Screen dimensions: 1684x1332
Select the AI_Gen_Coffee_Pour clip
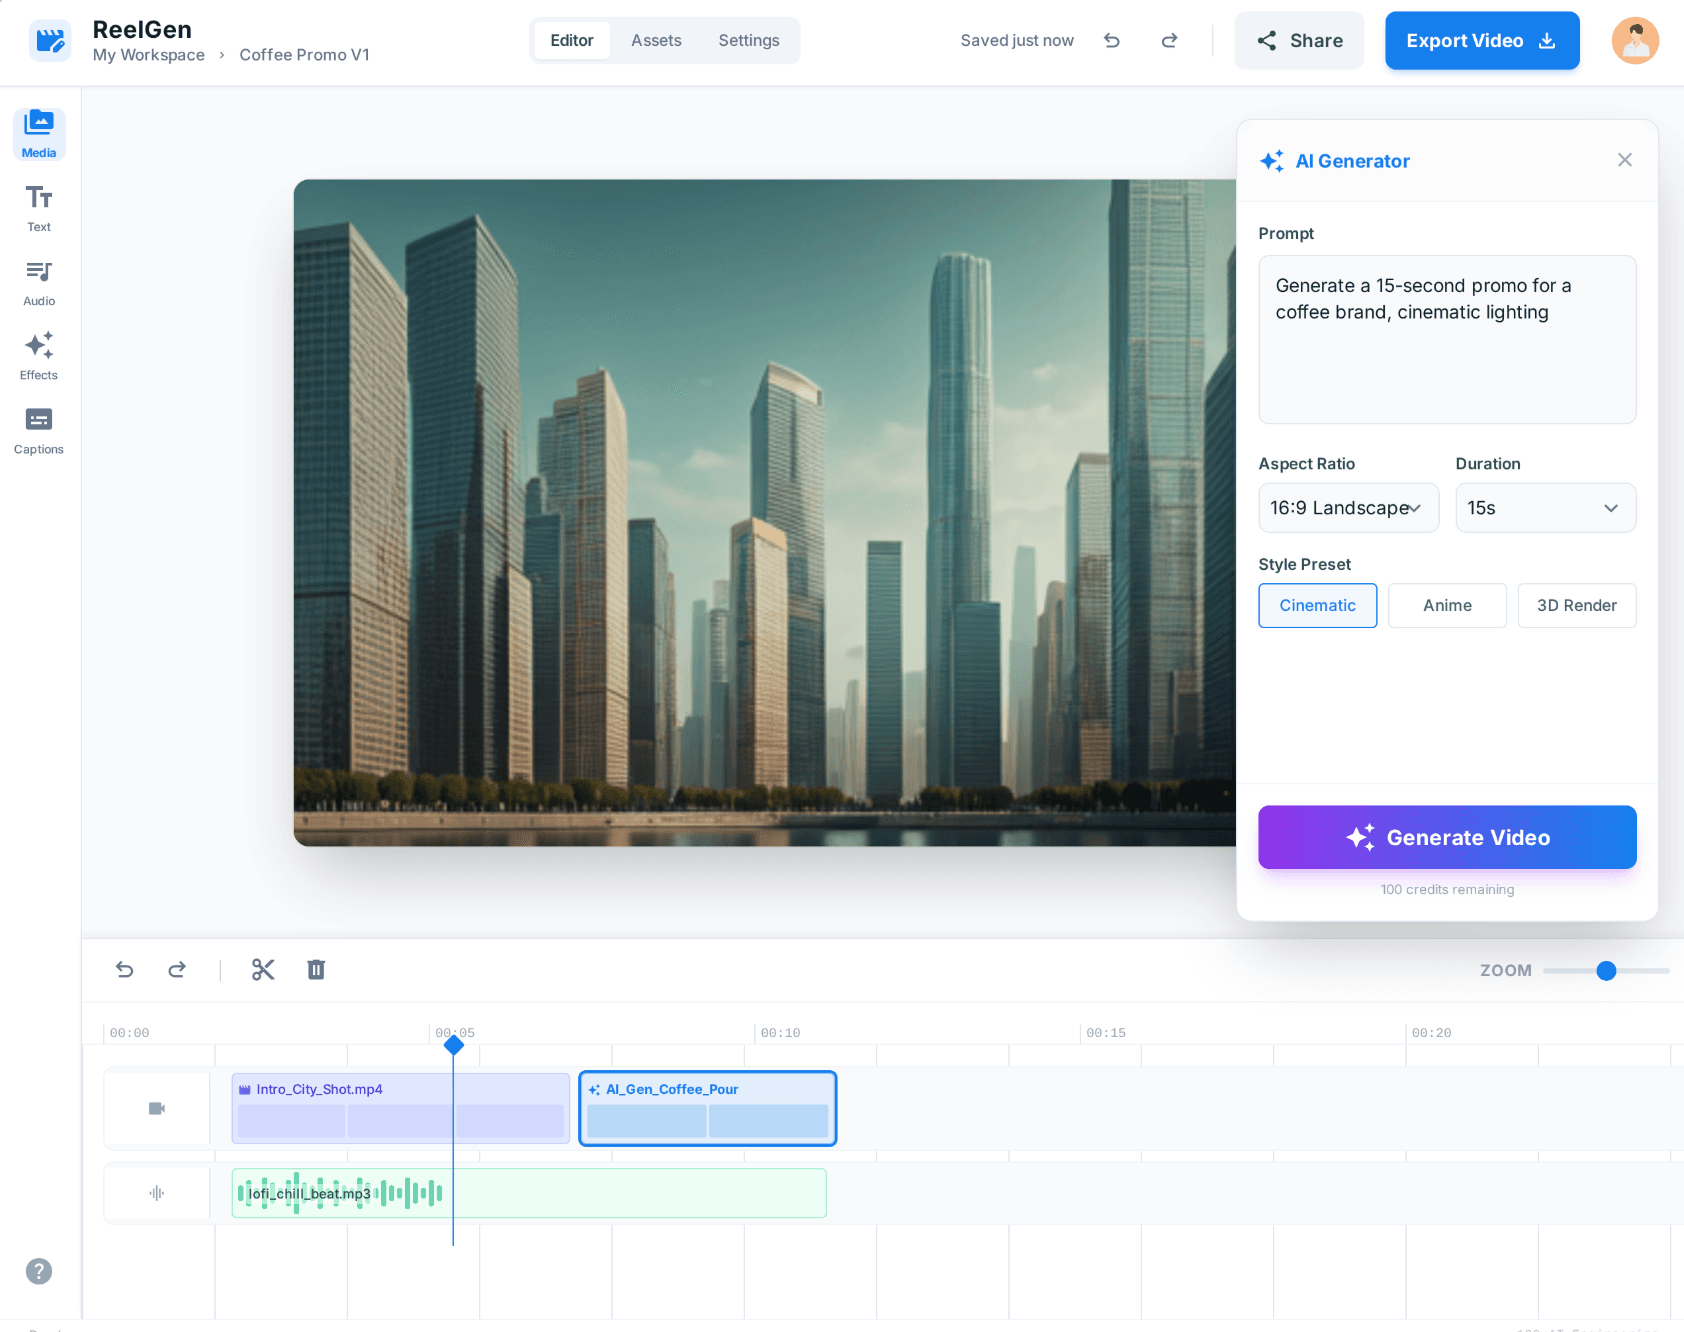(x=707, y=1107)
